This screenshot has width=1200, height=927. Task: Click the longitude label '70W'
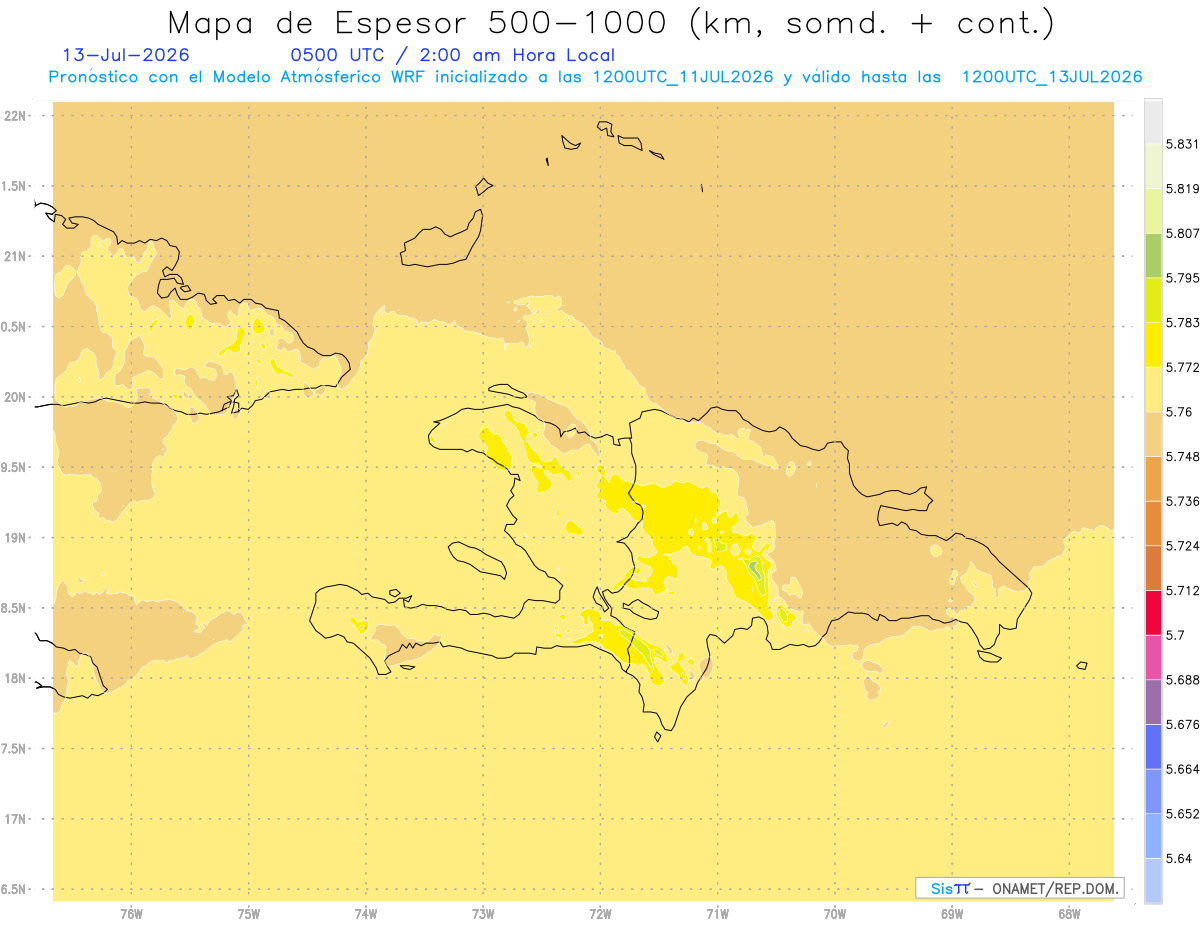[835, 914]
